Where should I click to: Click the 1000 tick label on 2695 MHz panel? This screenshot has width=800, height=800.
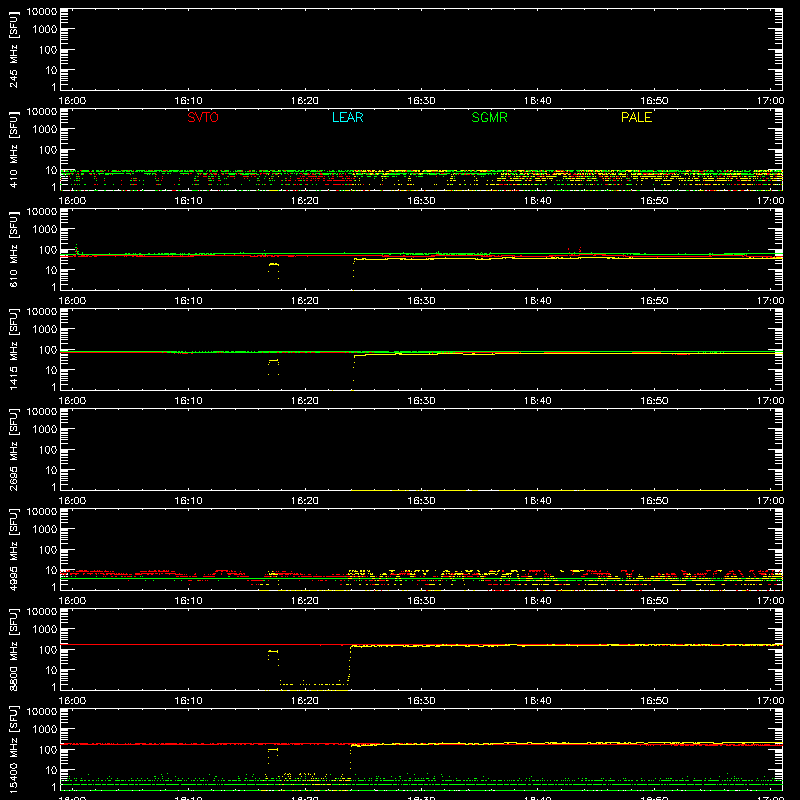(45, 430)
